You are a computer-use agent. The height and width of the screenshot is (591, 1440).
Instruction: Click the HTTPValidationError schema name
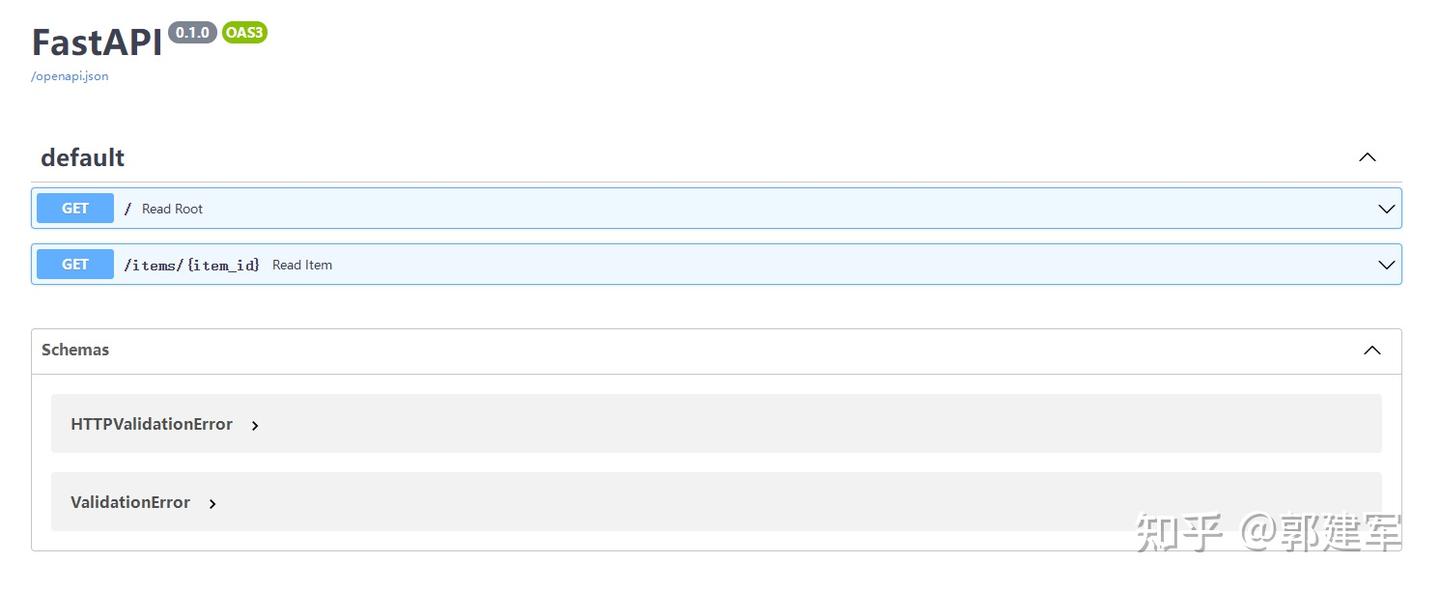click(151, 424)
